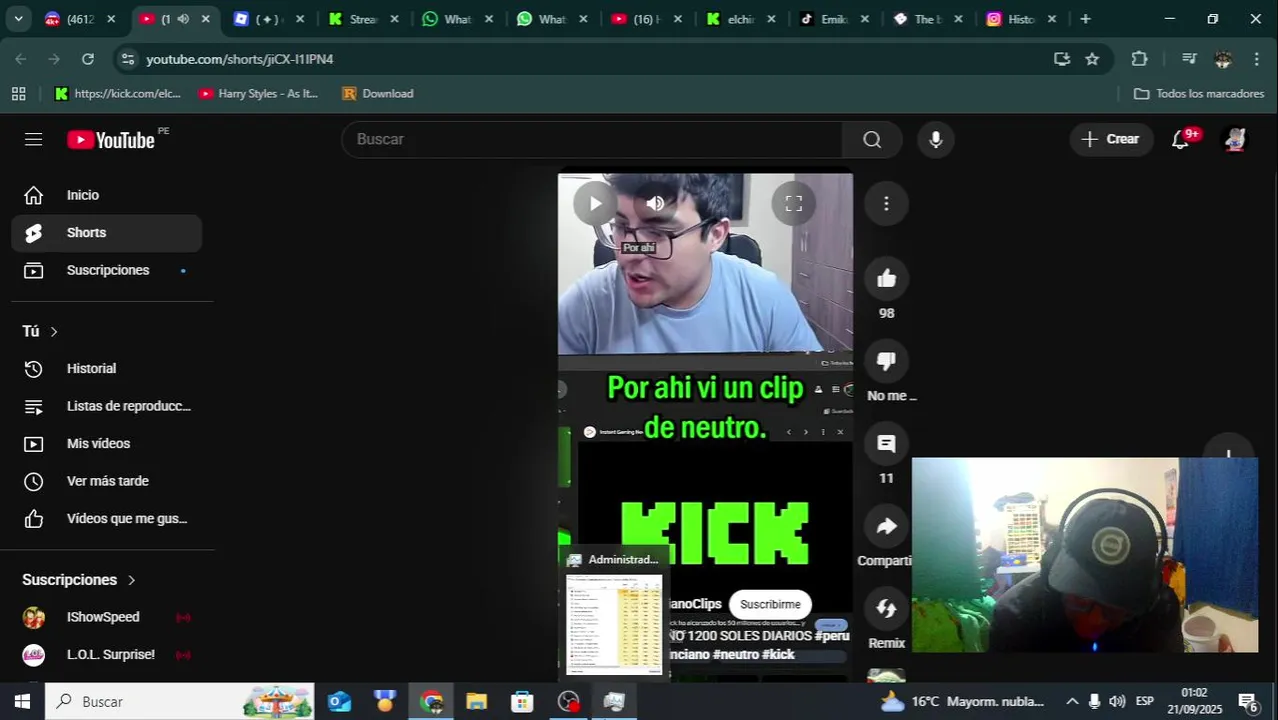Click the Crear button
The image size is (1278, 720).
point(1110,139)
